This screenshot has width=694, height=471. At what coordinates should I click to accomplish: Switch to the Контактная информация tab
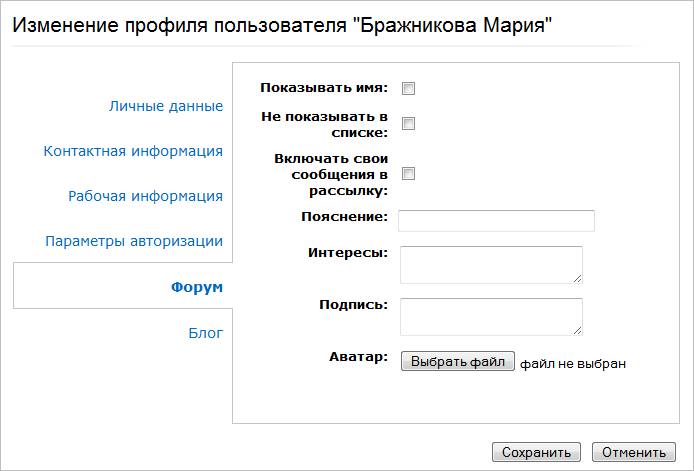point(133,151)
